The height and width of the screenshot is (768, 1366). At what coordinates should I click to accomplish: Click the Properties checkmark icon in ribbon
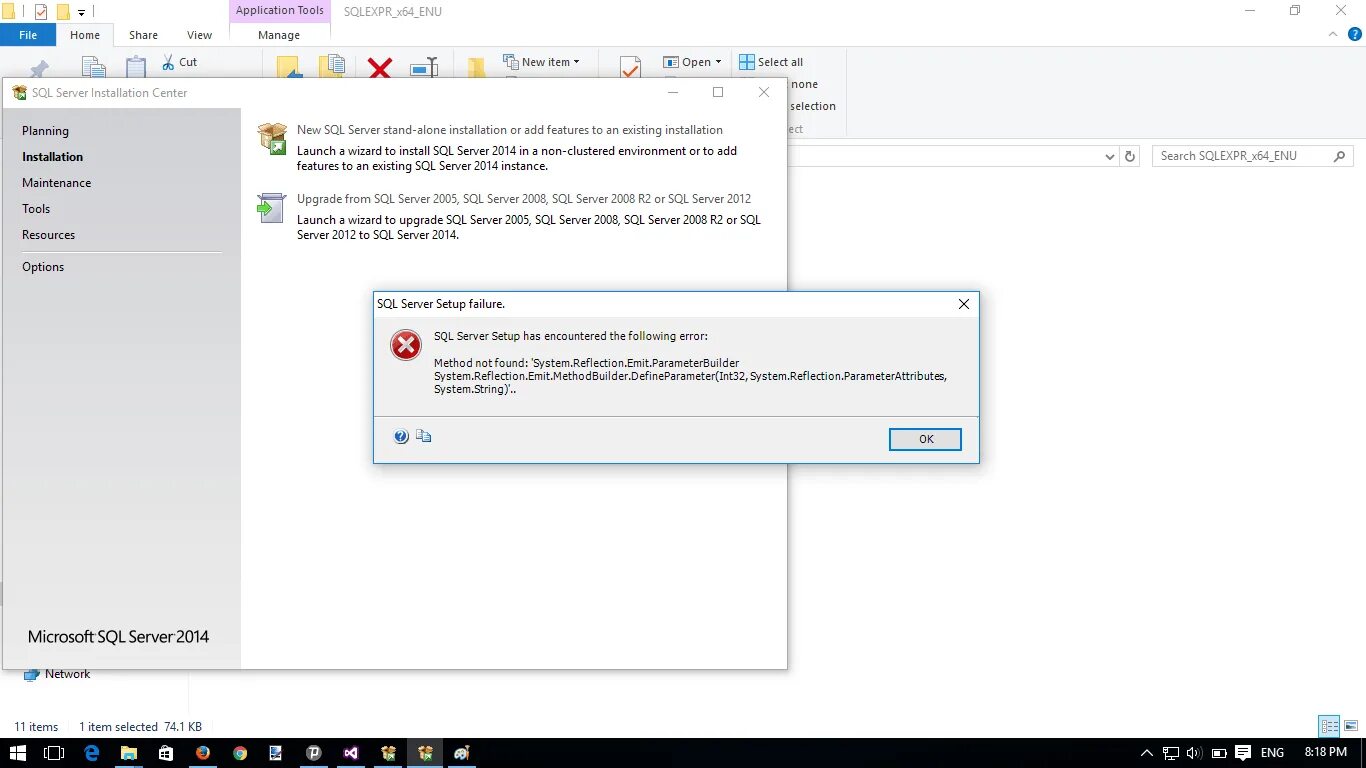pos(630,67)
